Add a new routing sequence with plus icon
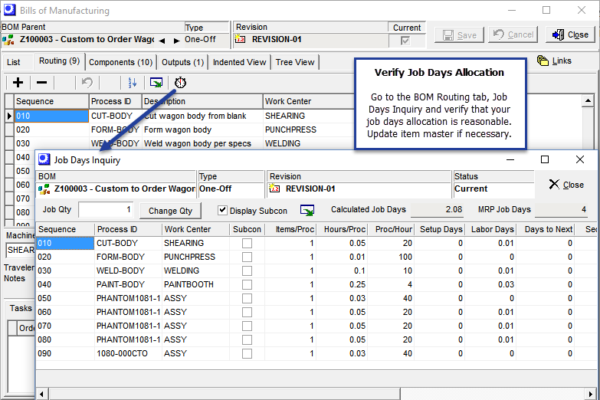The height and width of the screenshot is (400, 600). [18, 82]
